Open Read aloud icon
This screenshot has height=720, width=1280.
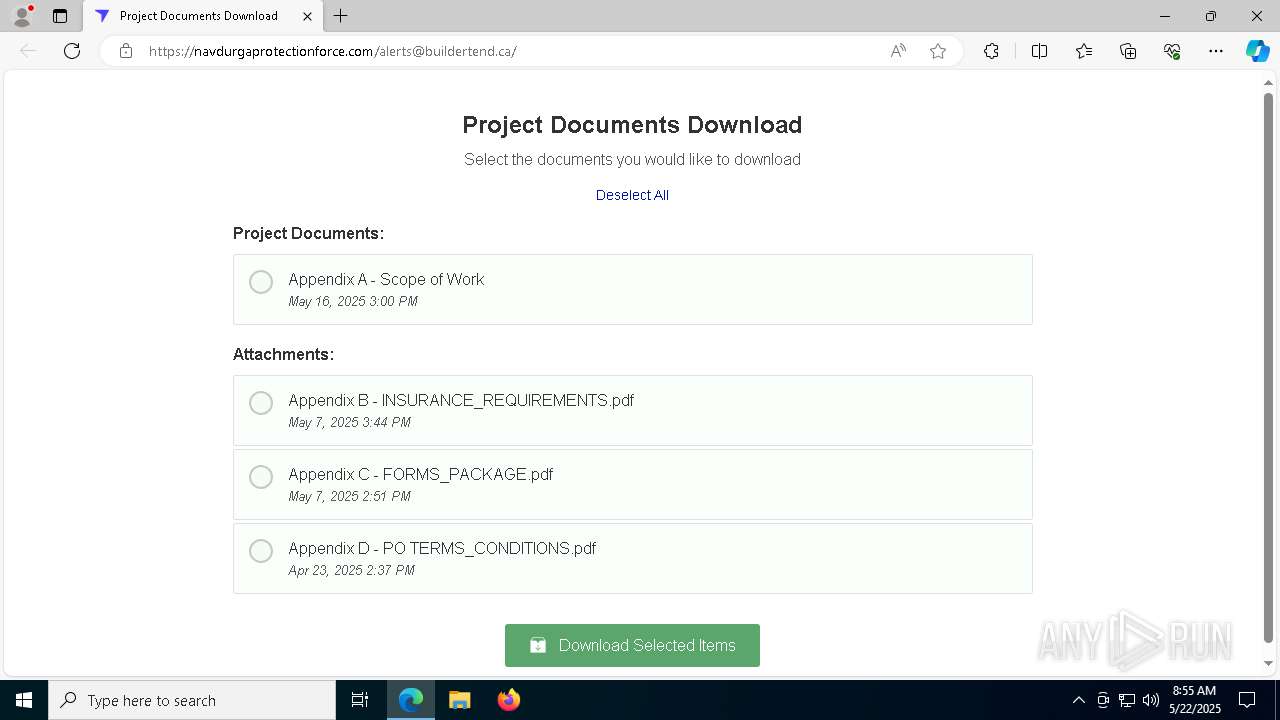coord(898,51)
